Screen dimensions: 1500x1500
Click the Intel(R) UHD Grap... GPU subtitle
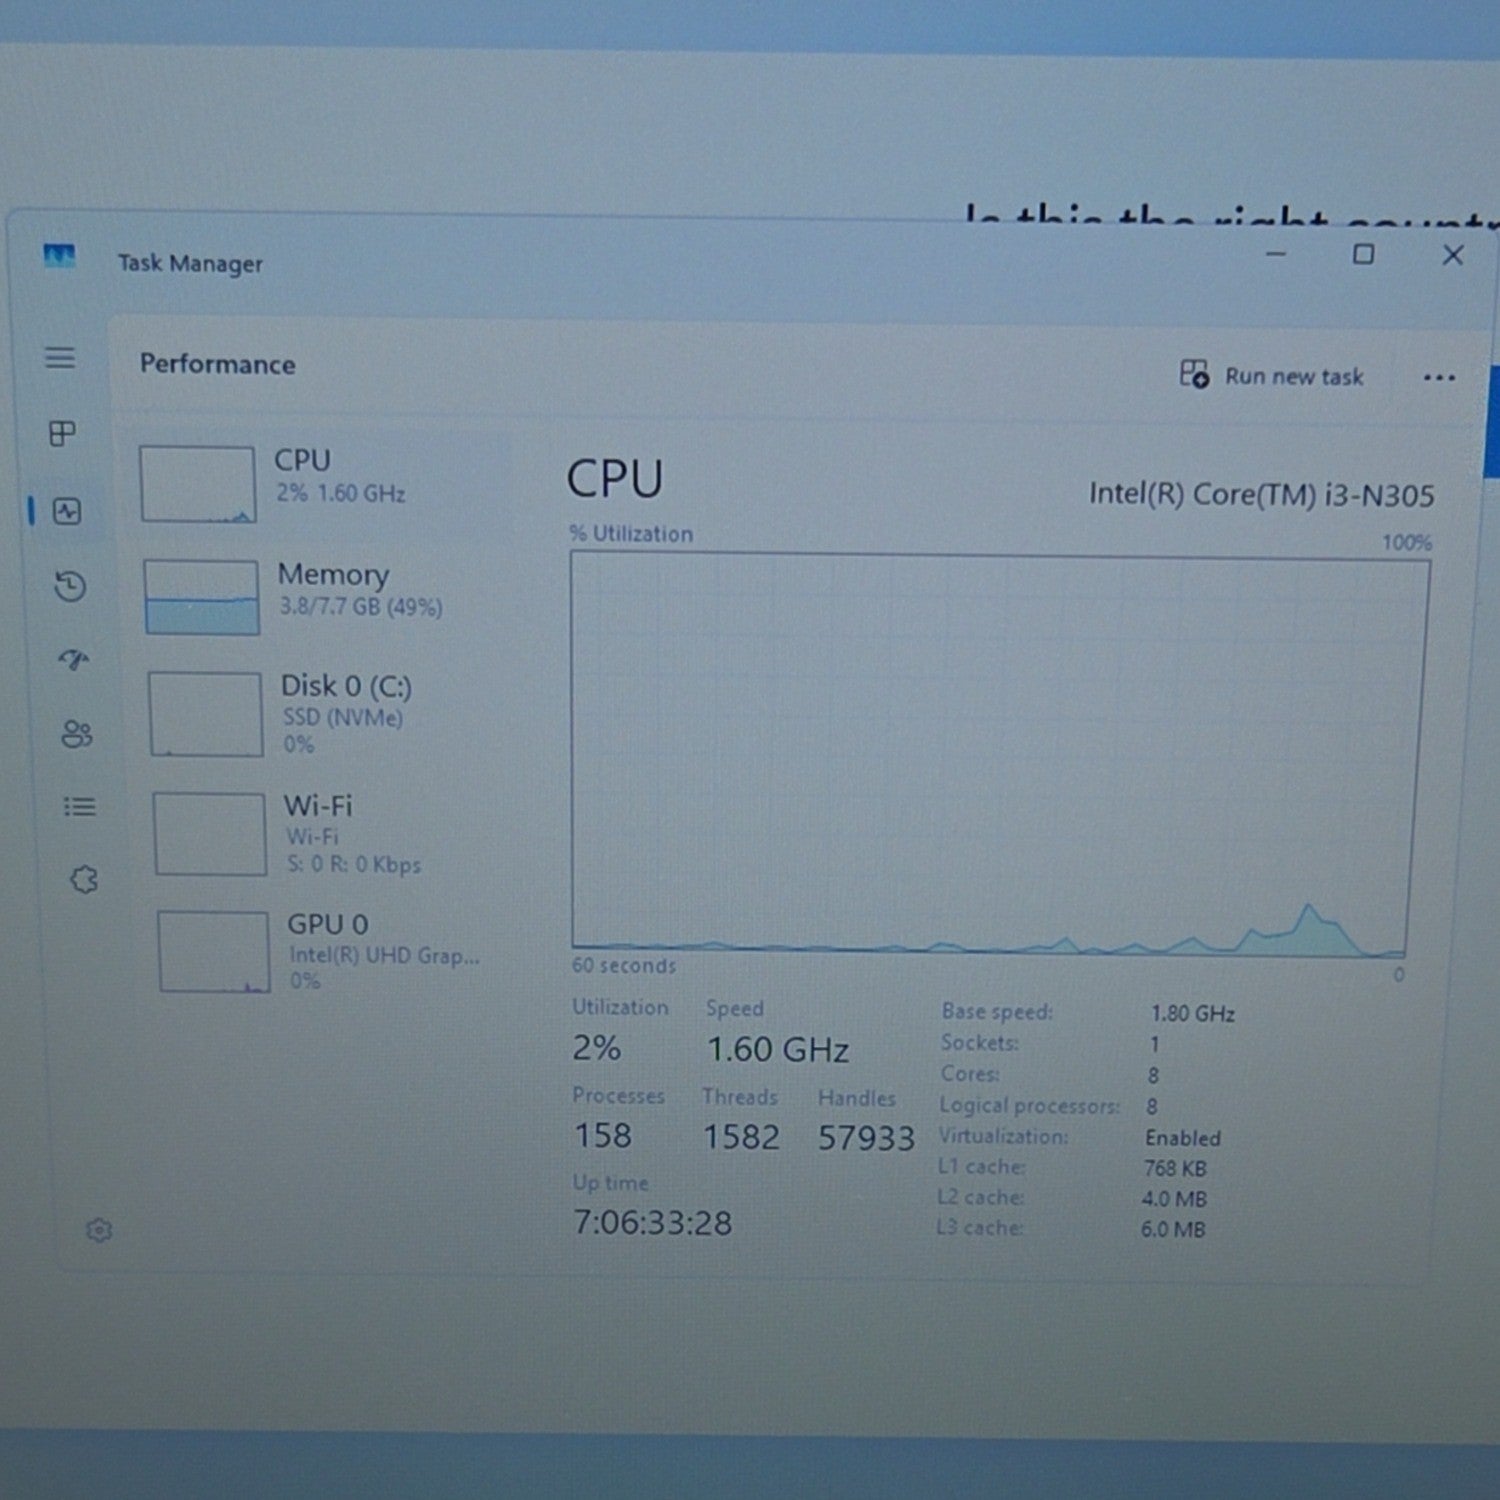[385, 955]
